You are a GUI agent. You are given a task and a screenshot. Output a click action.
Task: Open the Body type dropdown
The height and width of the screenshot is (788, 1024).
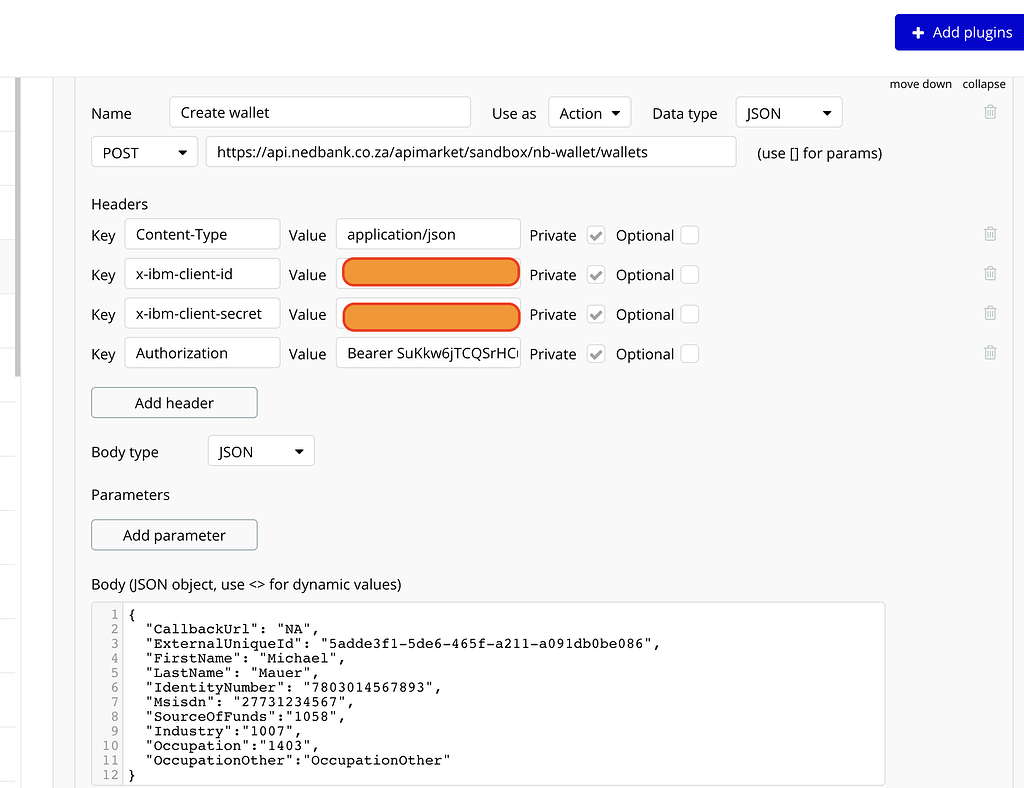pyautogui.click(x=260, y=450)
